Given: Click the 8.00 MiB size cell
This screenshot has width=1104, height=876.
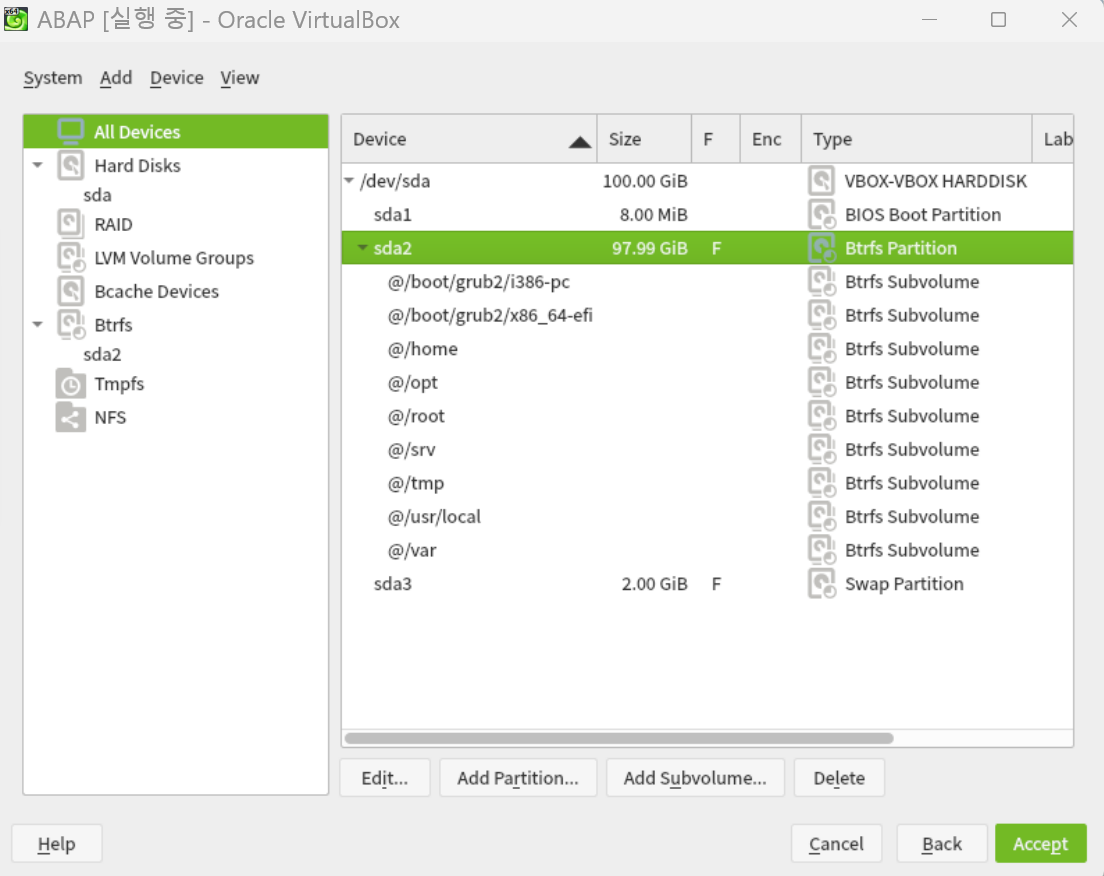Looking at the screenshot, I should point(653,214).
